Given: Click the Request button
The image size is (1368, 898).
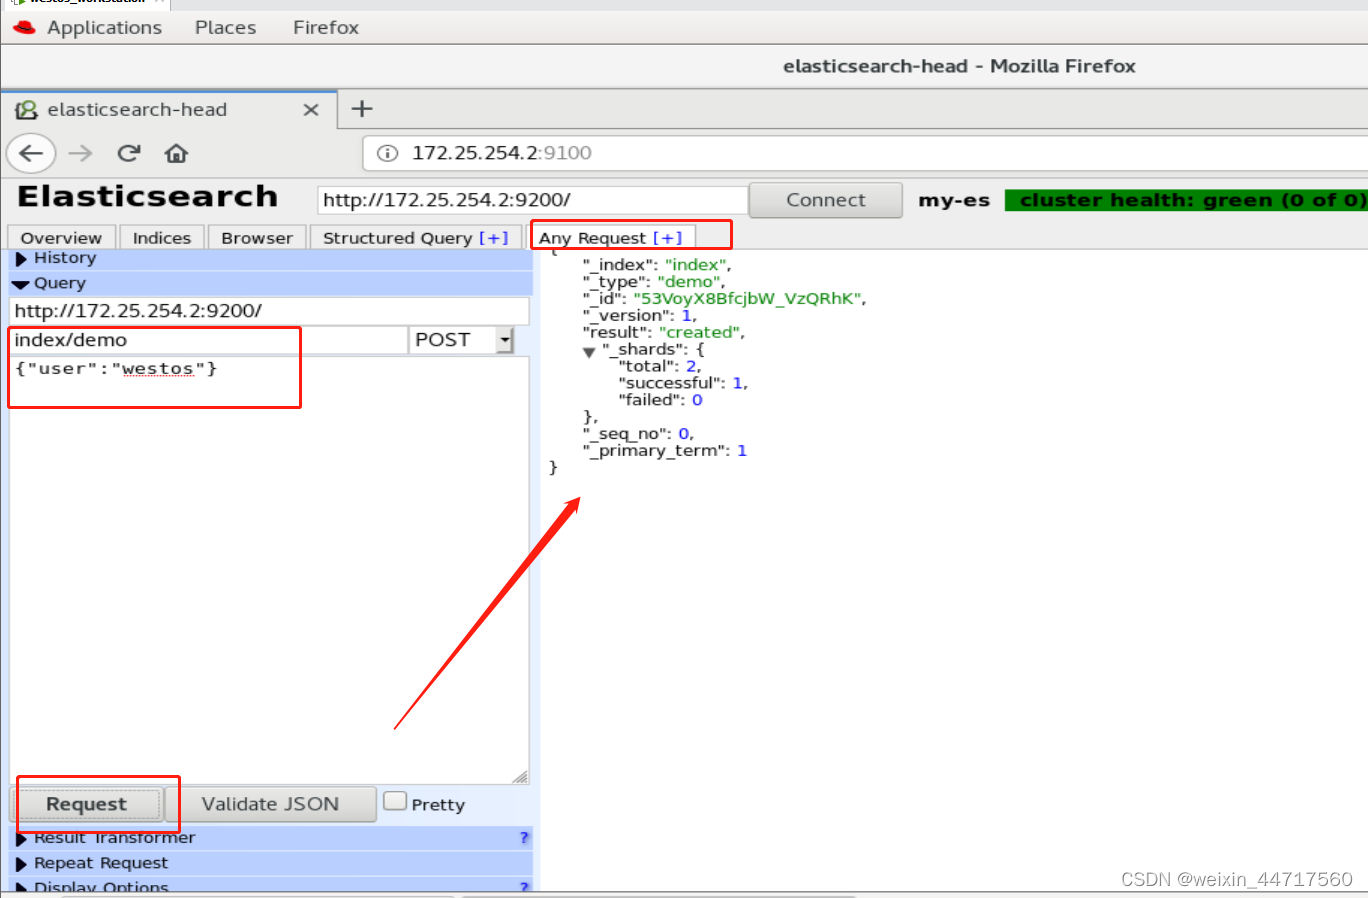Looking at the screenshot, I should 86,804.
